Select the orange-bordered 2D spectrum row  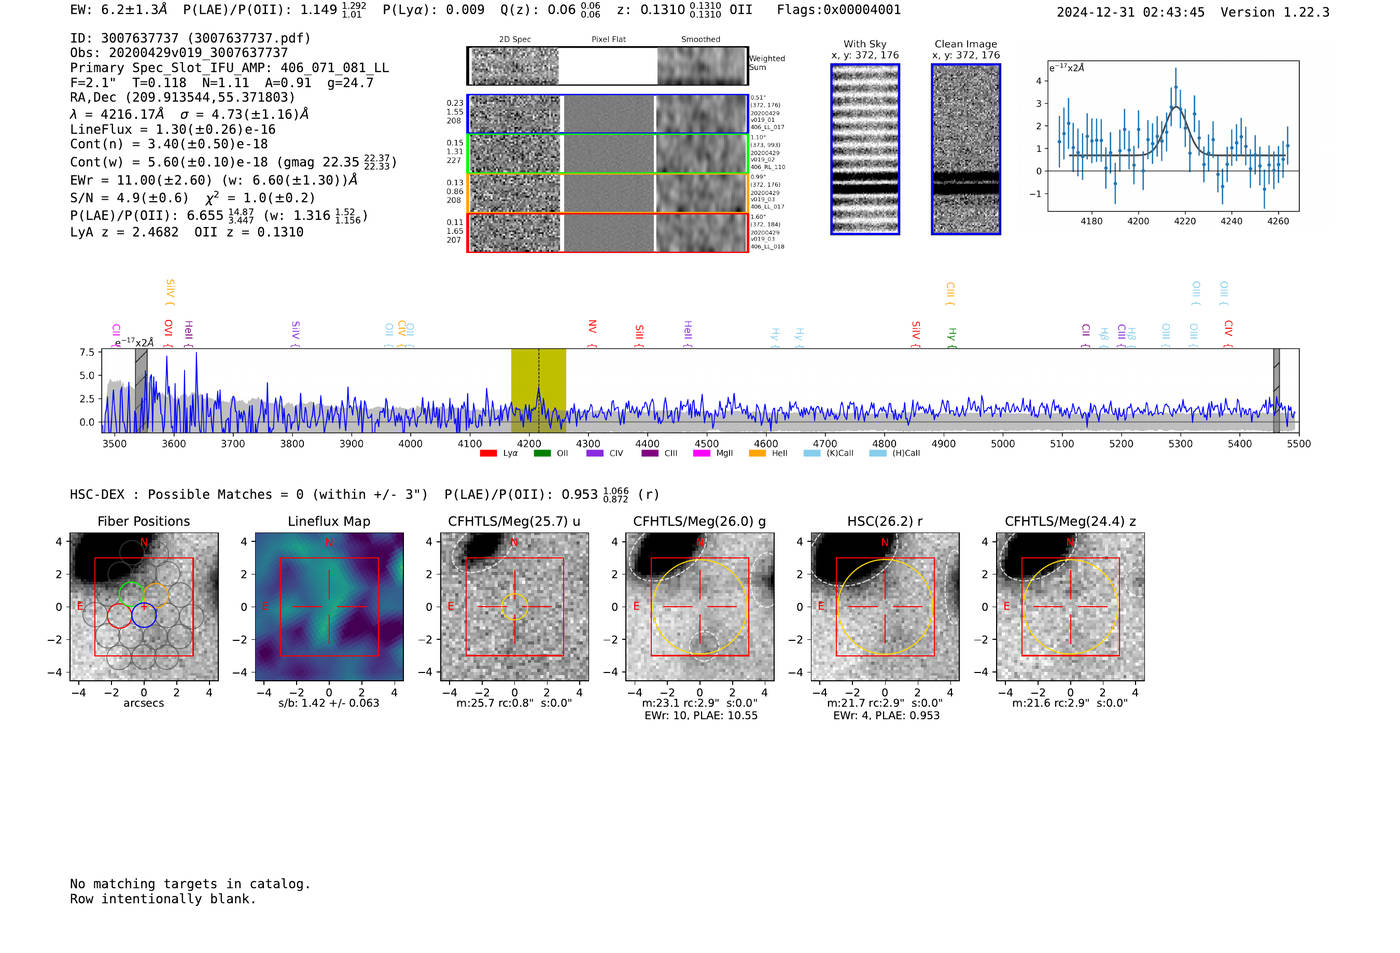tap(607, 193)
